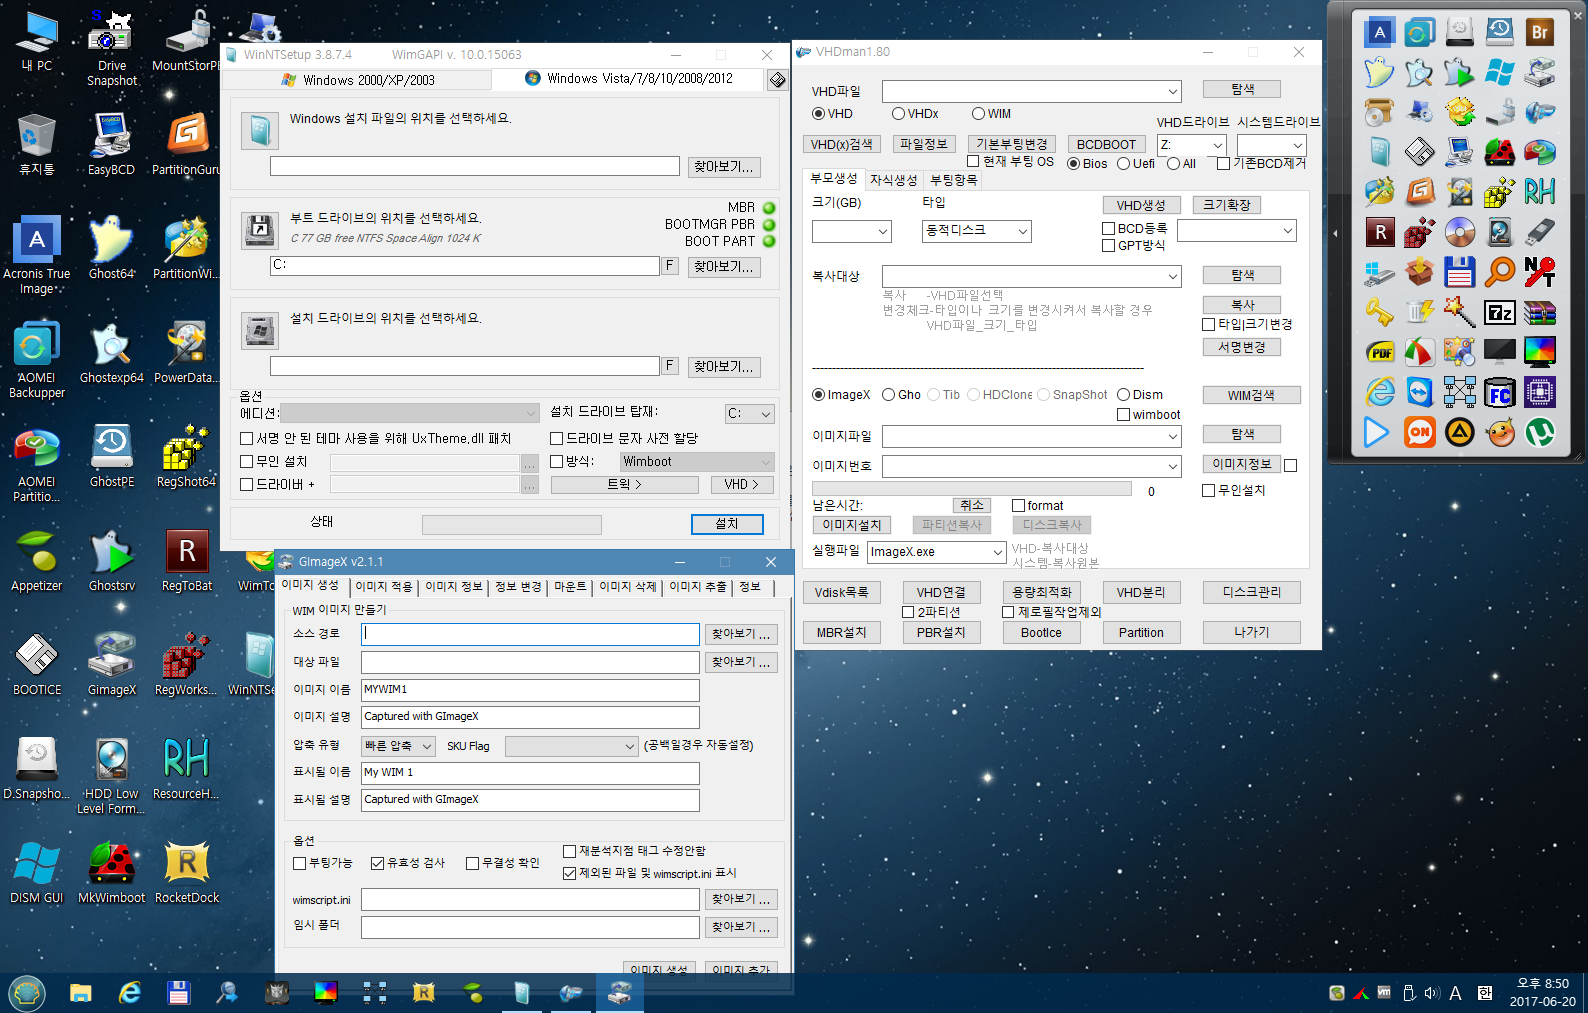Click the BCDBOOT button in VHDman

click(1106, 145)
